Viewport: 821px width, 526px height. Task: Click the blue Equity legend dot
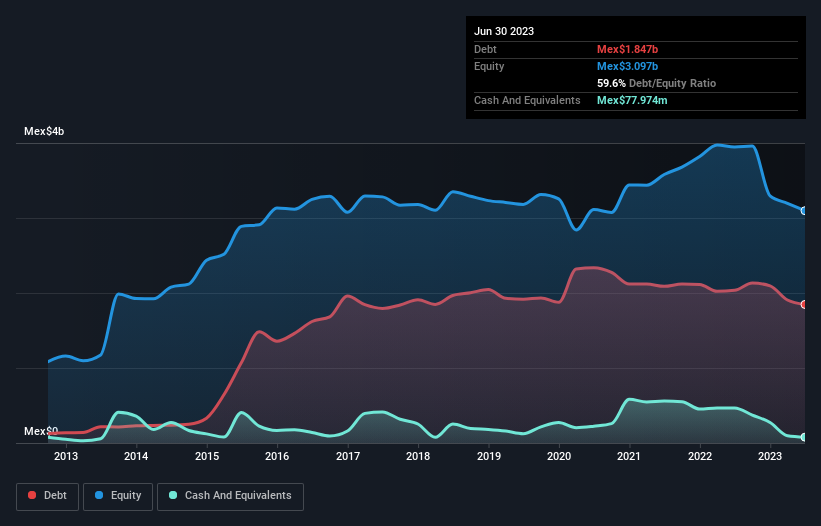(x=99, y=495)
